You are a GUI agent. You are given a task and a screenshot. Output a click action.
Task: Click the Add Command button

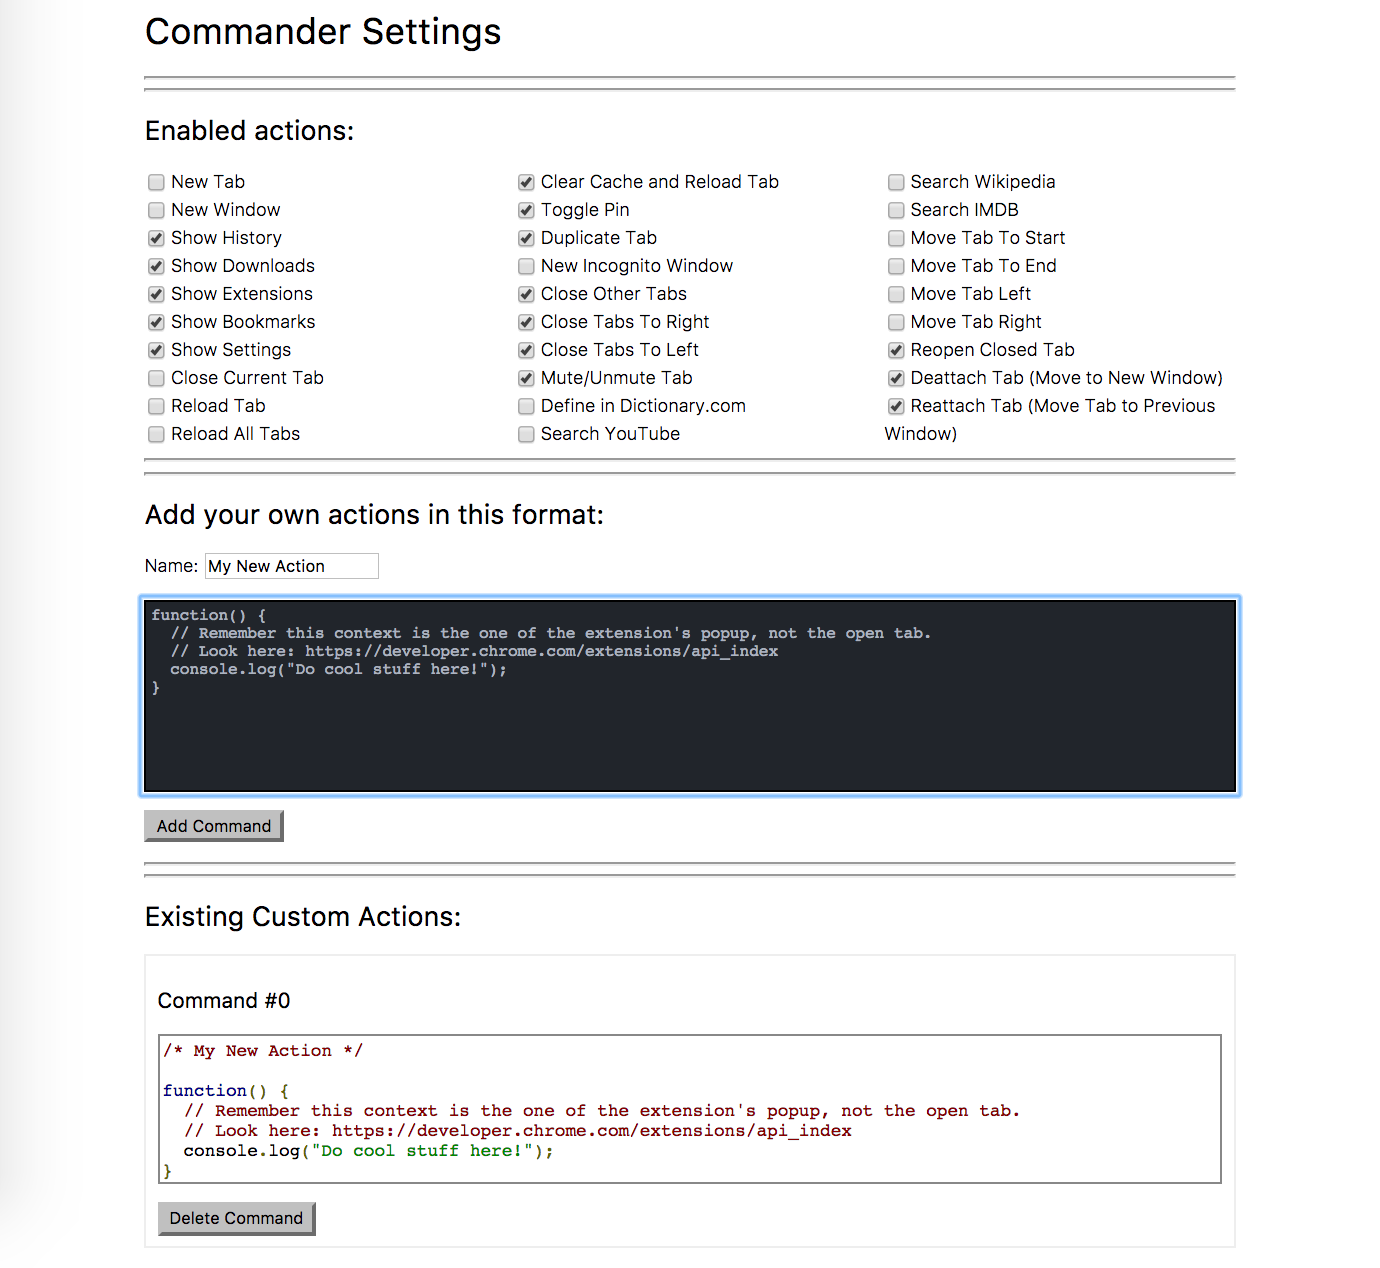click(x=214, y=826)
